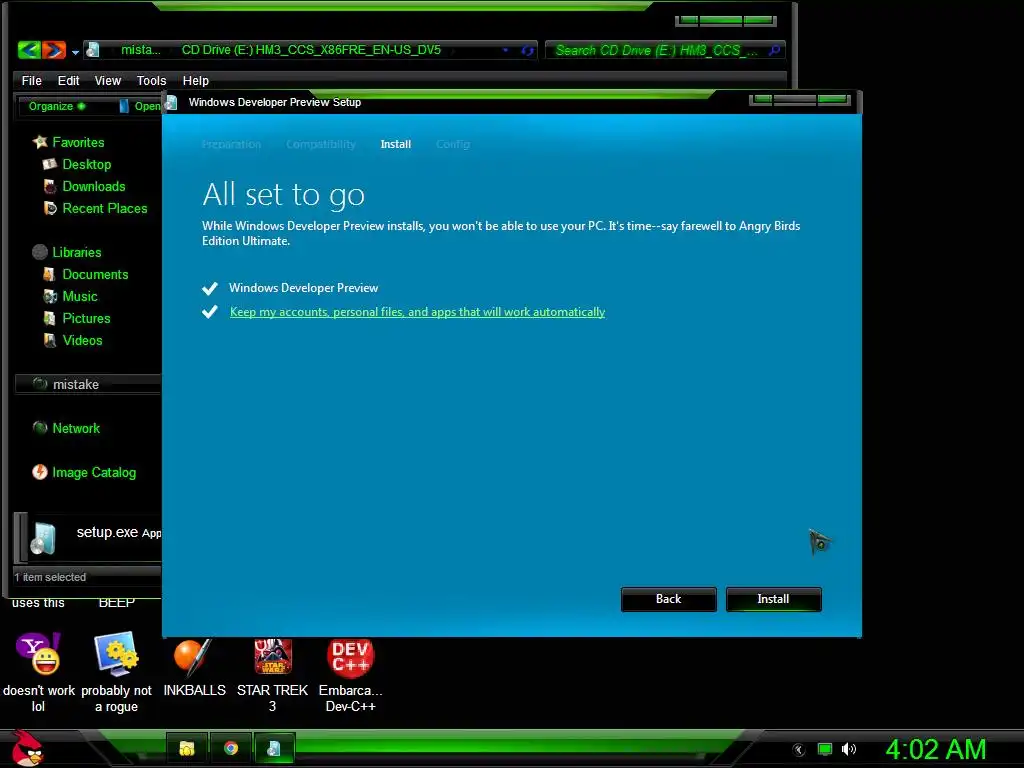Click the checkmark beside Keep my accounts
The height and width of the screenshot is (768, 1024).
[x=210, y=312]
